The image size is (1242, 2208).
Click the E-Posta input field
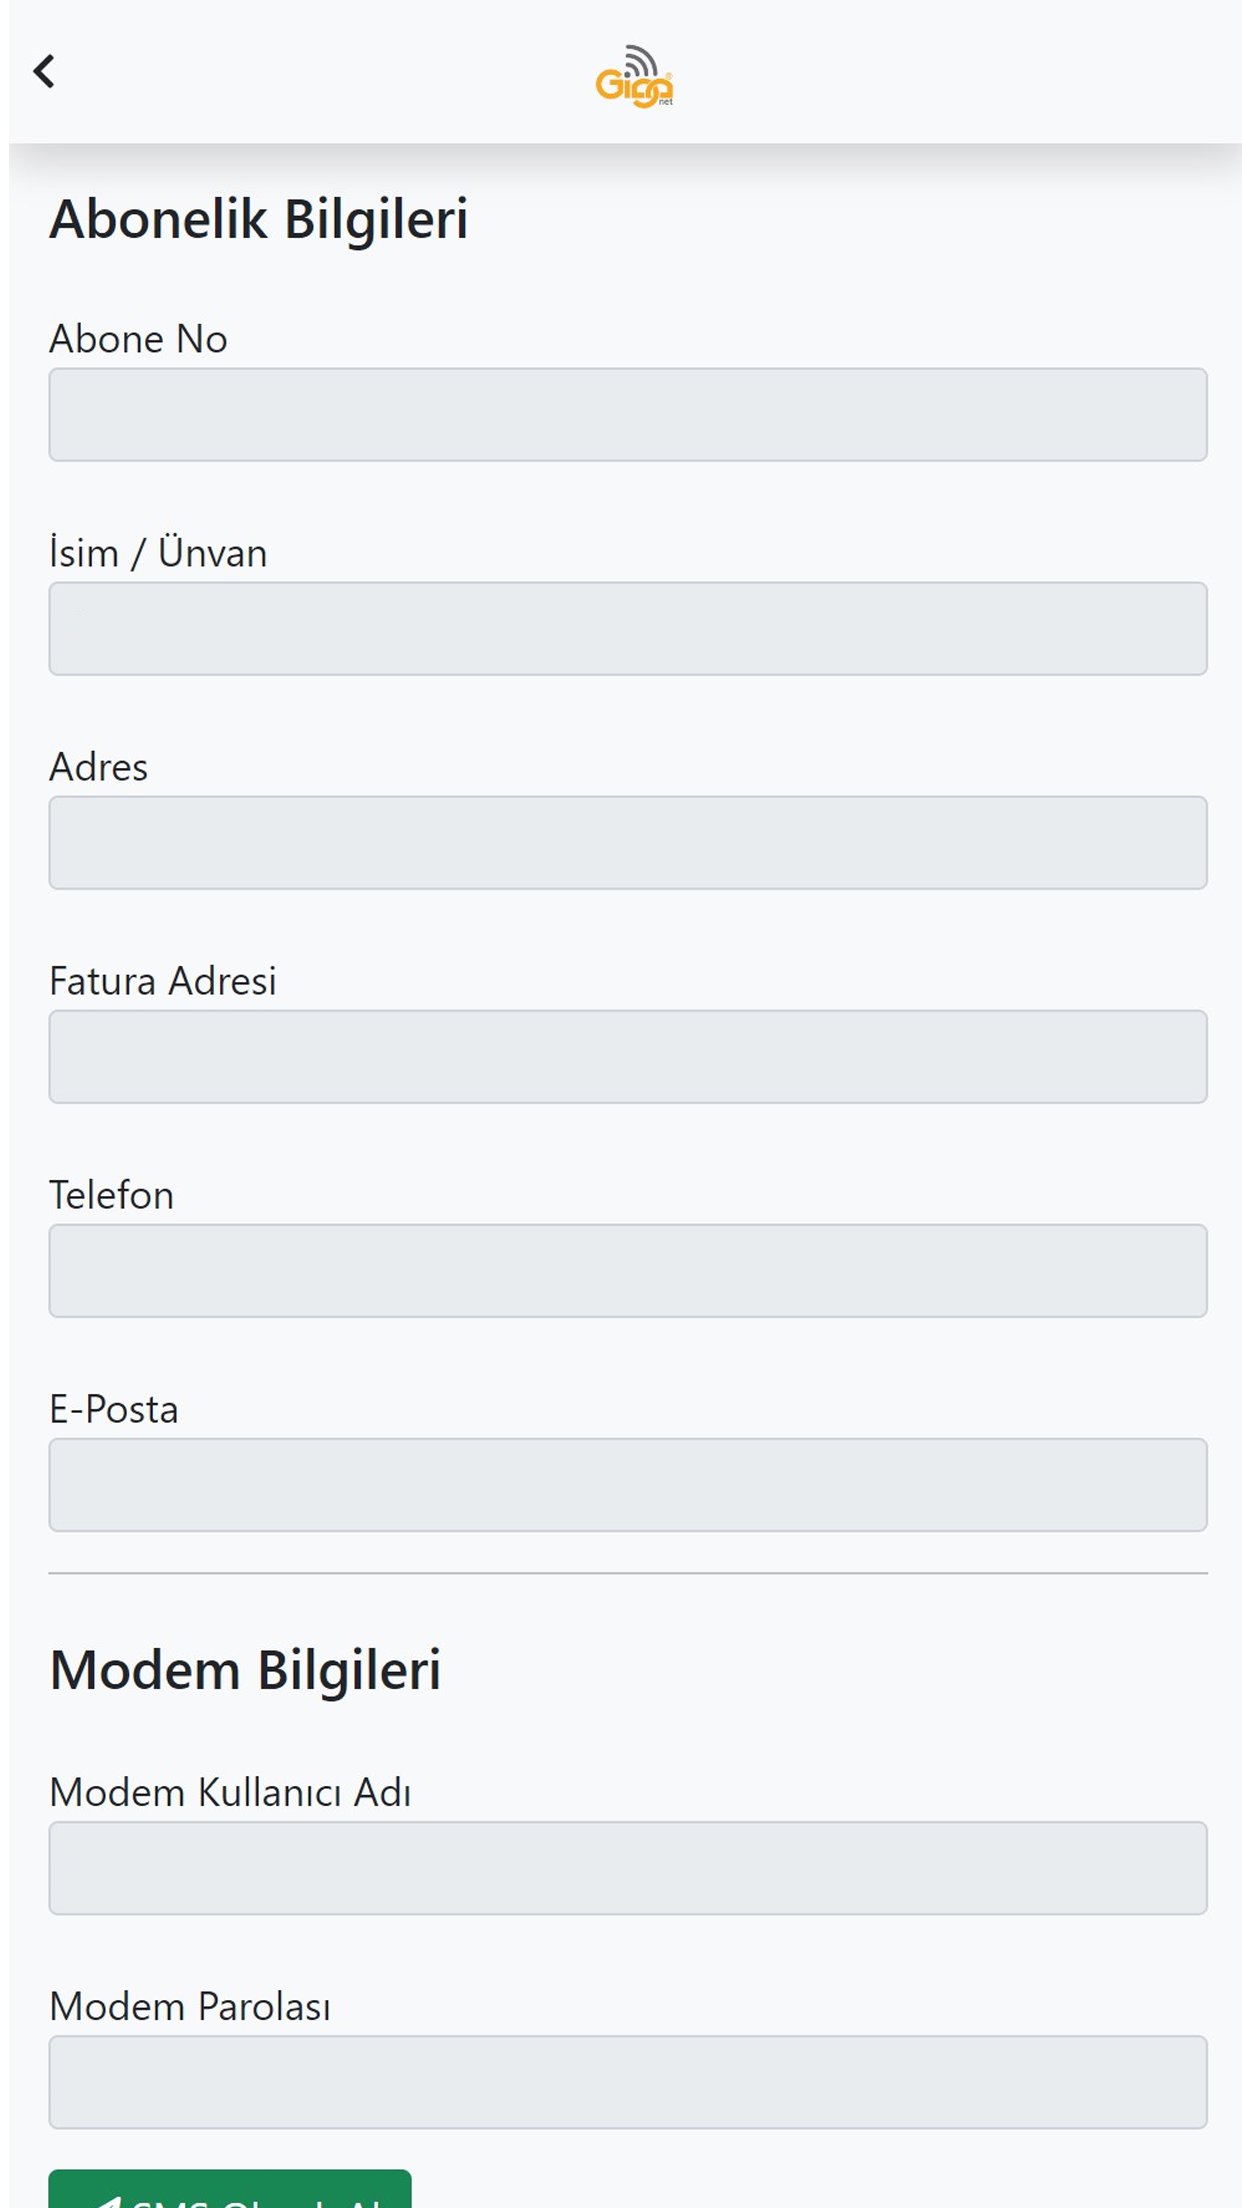[x=627, y=1485]
